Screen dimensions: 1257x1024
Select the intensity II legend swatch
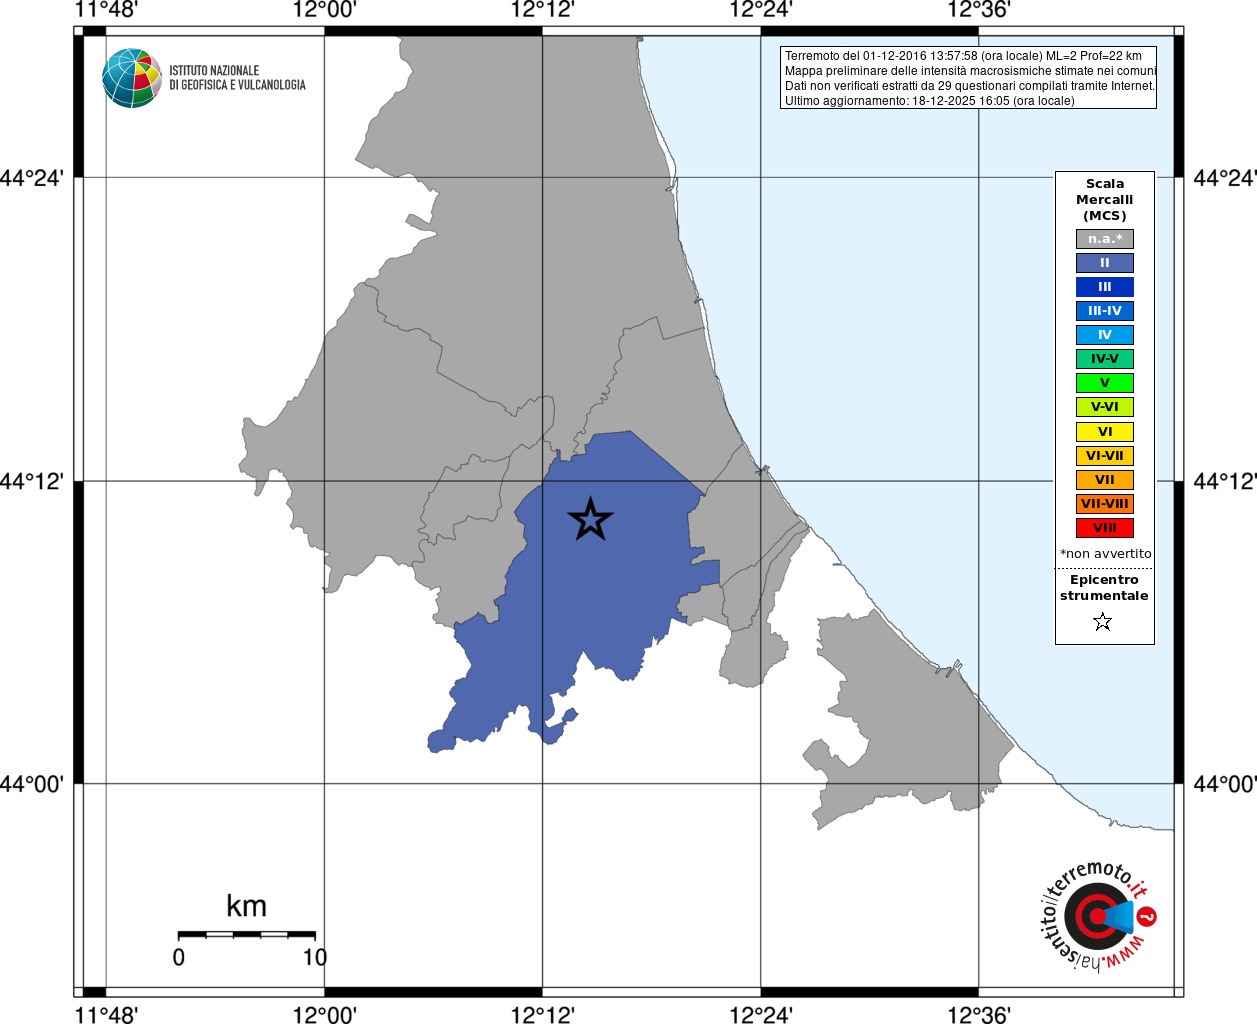(1105, 263)
